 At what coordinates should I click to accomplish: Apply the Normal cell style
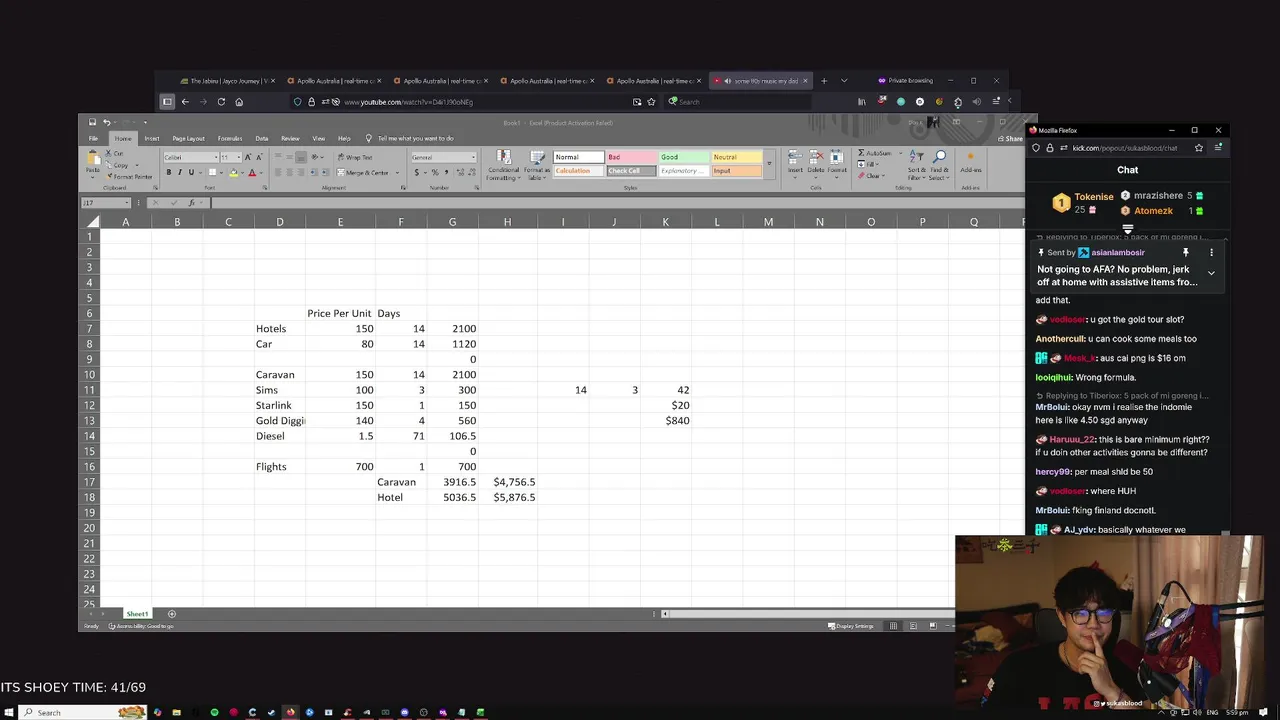(578, 157)
